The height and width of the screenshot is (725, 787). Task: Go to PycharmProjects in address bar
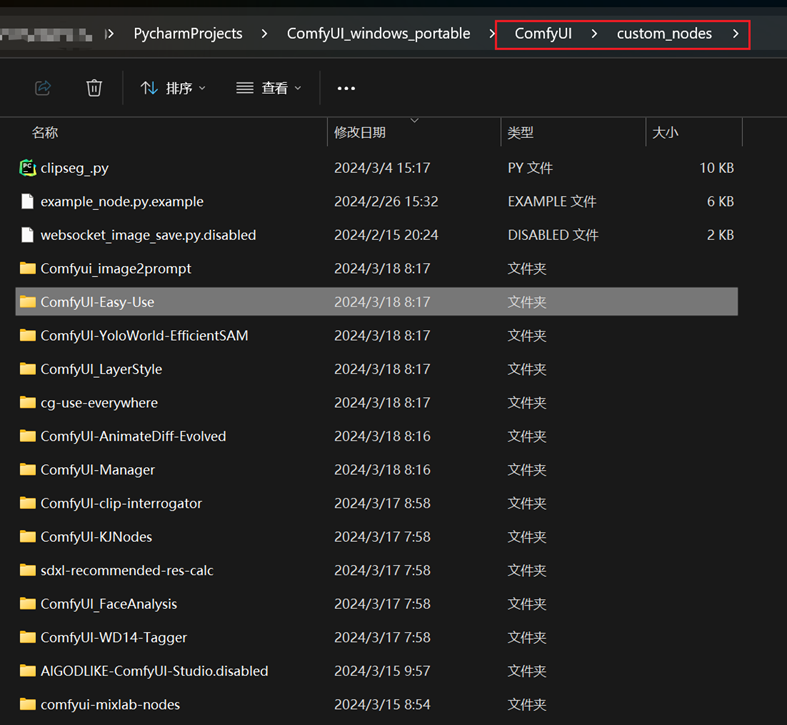click(x=188, y=34)
